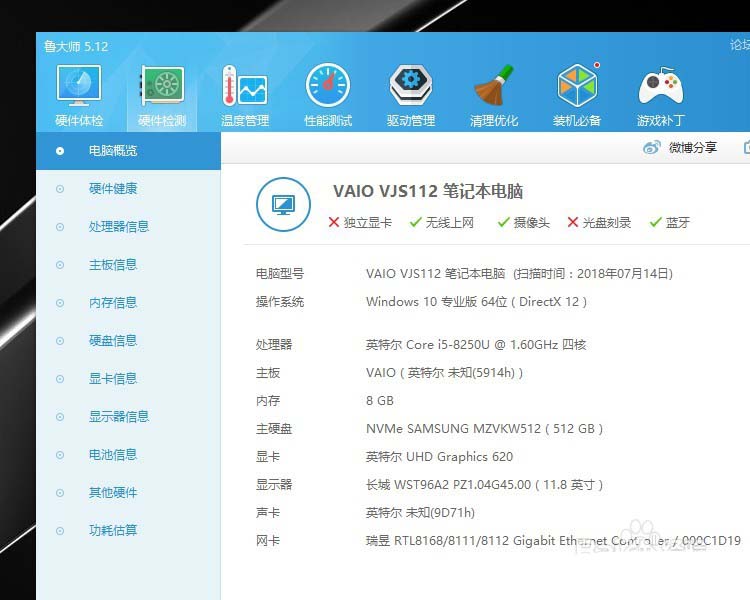Open 性能测试 performance test gauge icon

click(x=328, y=86)
